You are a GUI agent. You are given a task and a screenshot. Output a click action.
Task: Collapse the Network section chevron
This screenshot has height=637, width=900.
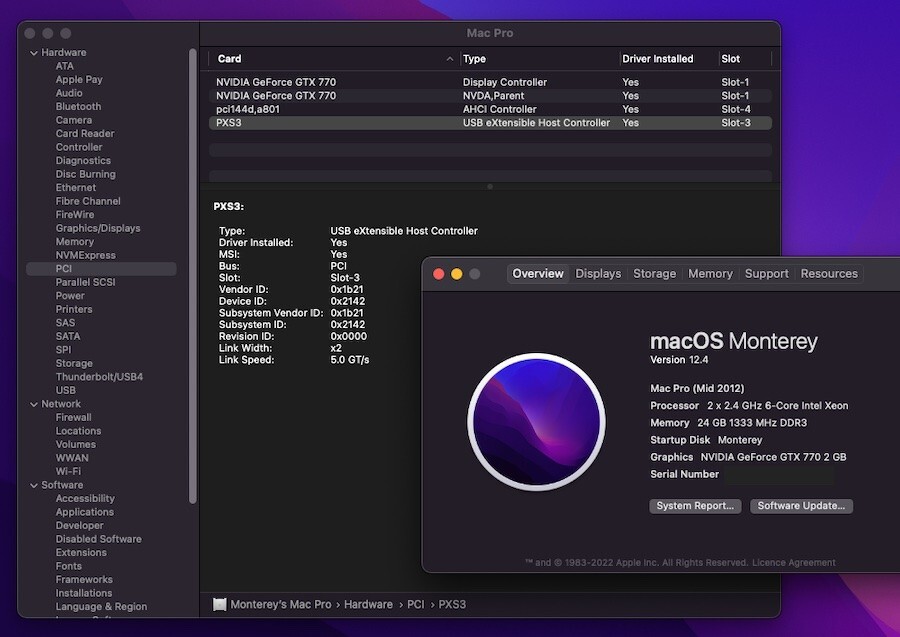pyautogui.click(x=34, y=404)
